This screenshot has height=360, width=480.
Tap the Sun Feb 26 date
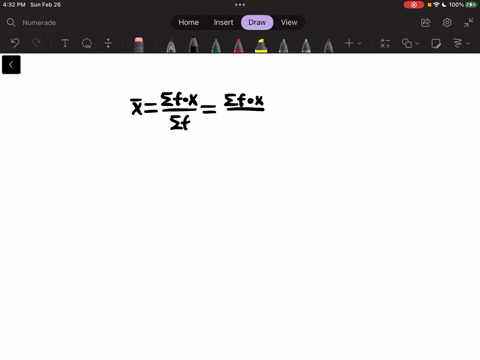45,5
